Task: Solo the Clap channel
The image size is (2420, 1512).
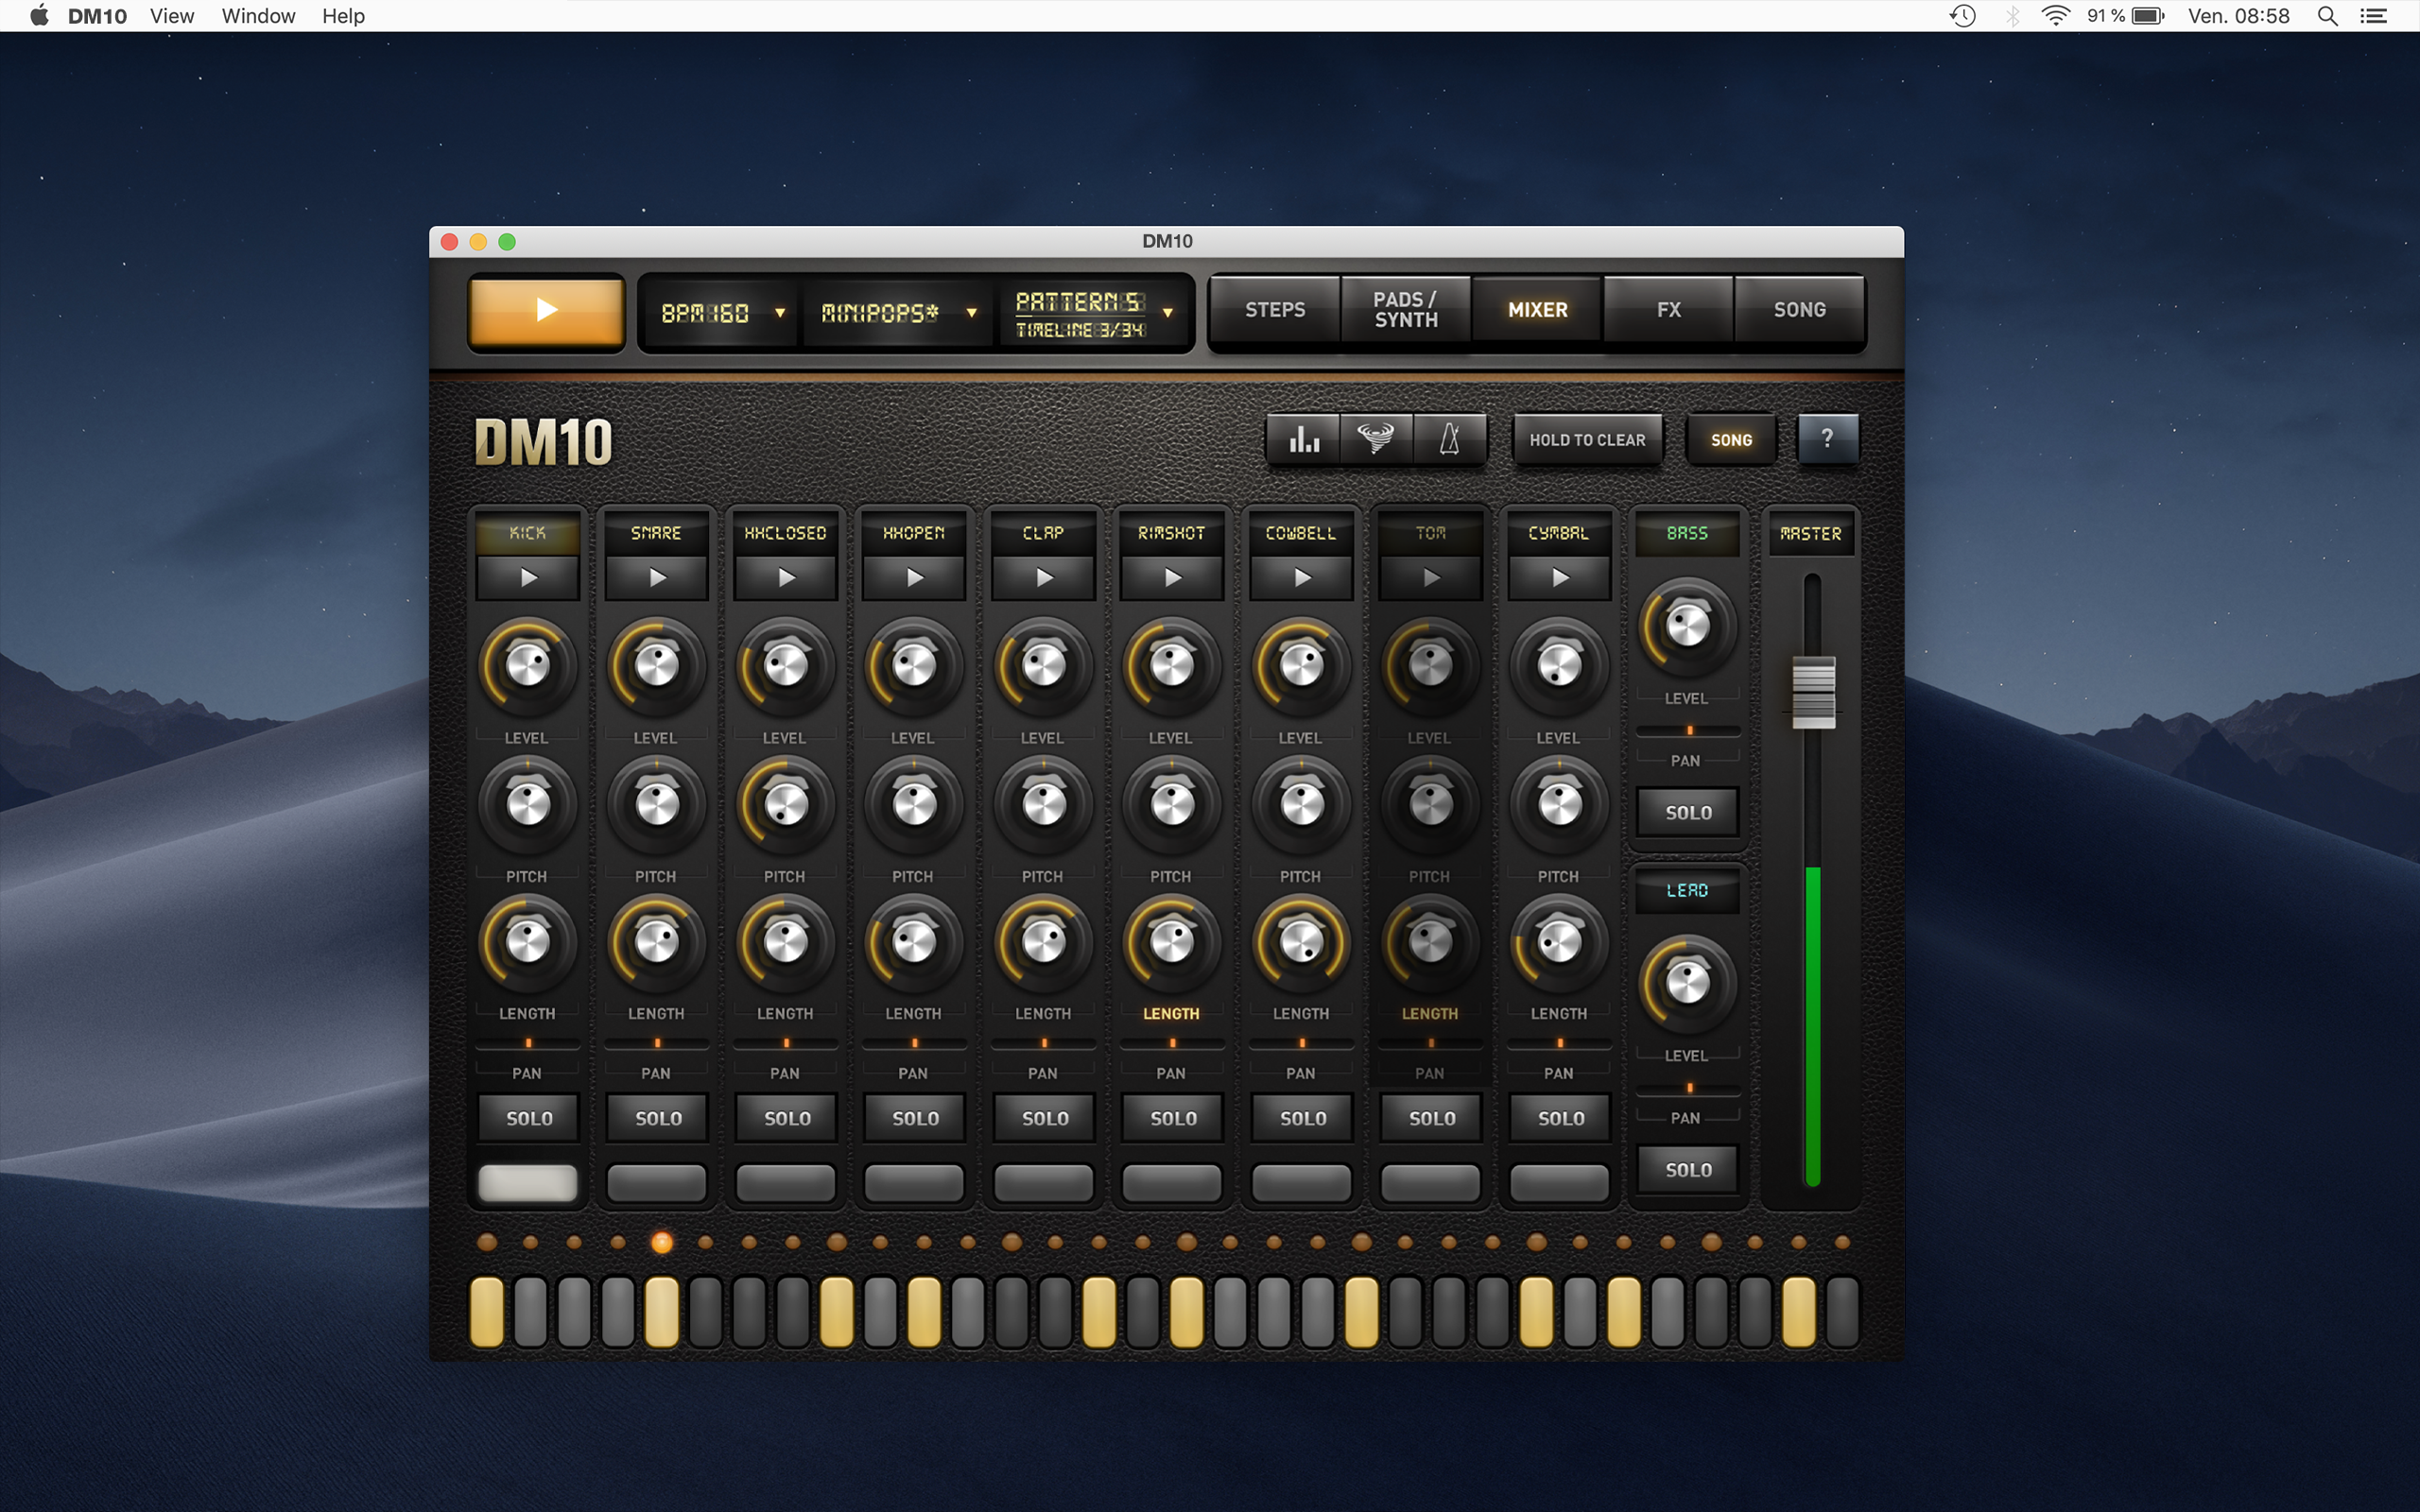Action: (1044, 1118)
